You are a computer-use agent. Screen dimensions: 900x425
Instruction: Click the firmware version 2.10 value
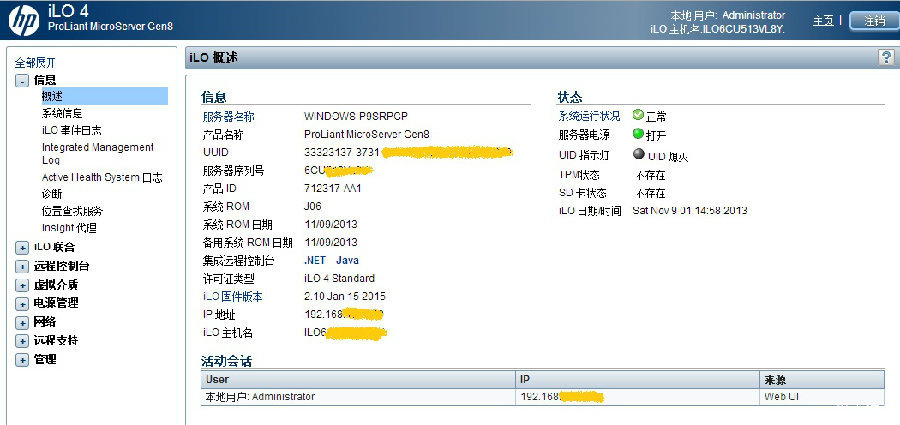(345, 296)
